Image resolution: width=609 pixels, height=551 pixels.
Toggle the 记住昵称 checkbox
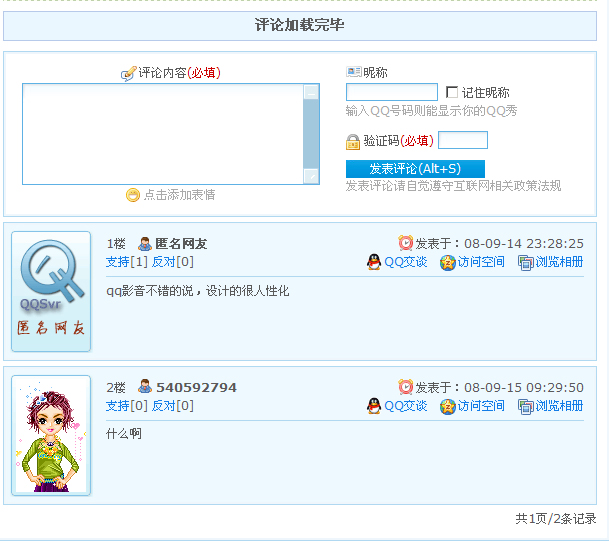click(452, 92)
